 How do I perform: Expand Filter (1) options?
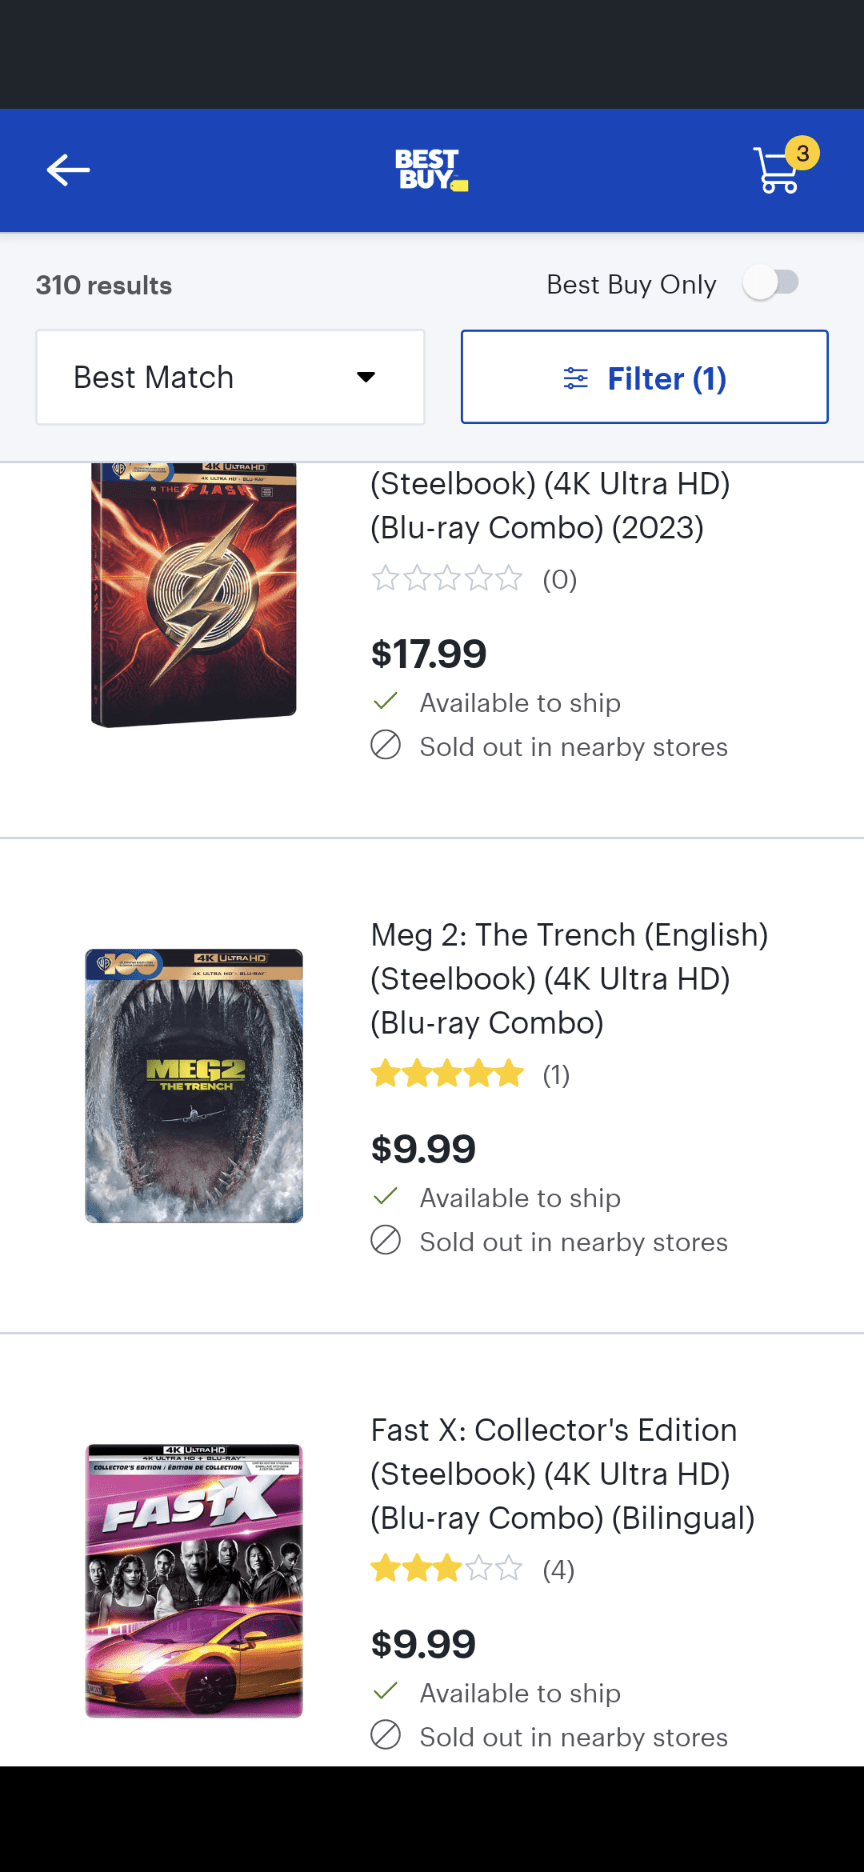644,377
